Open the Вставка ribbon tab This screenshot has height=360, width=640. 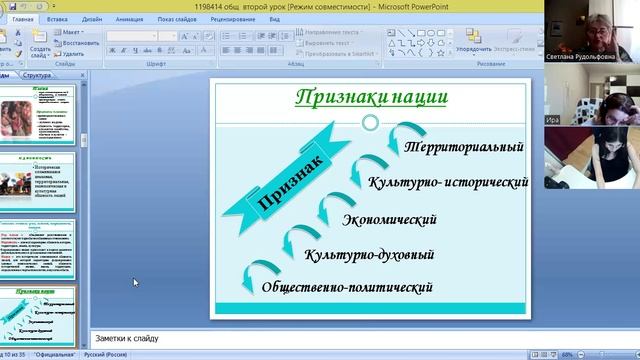(x=57, y=19)
